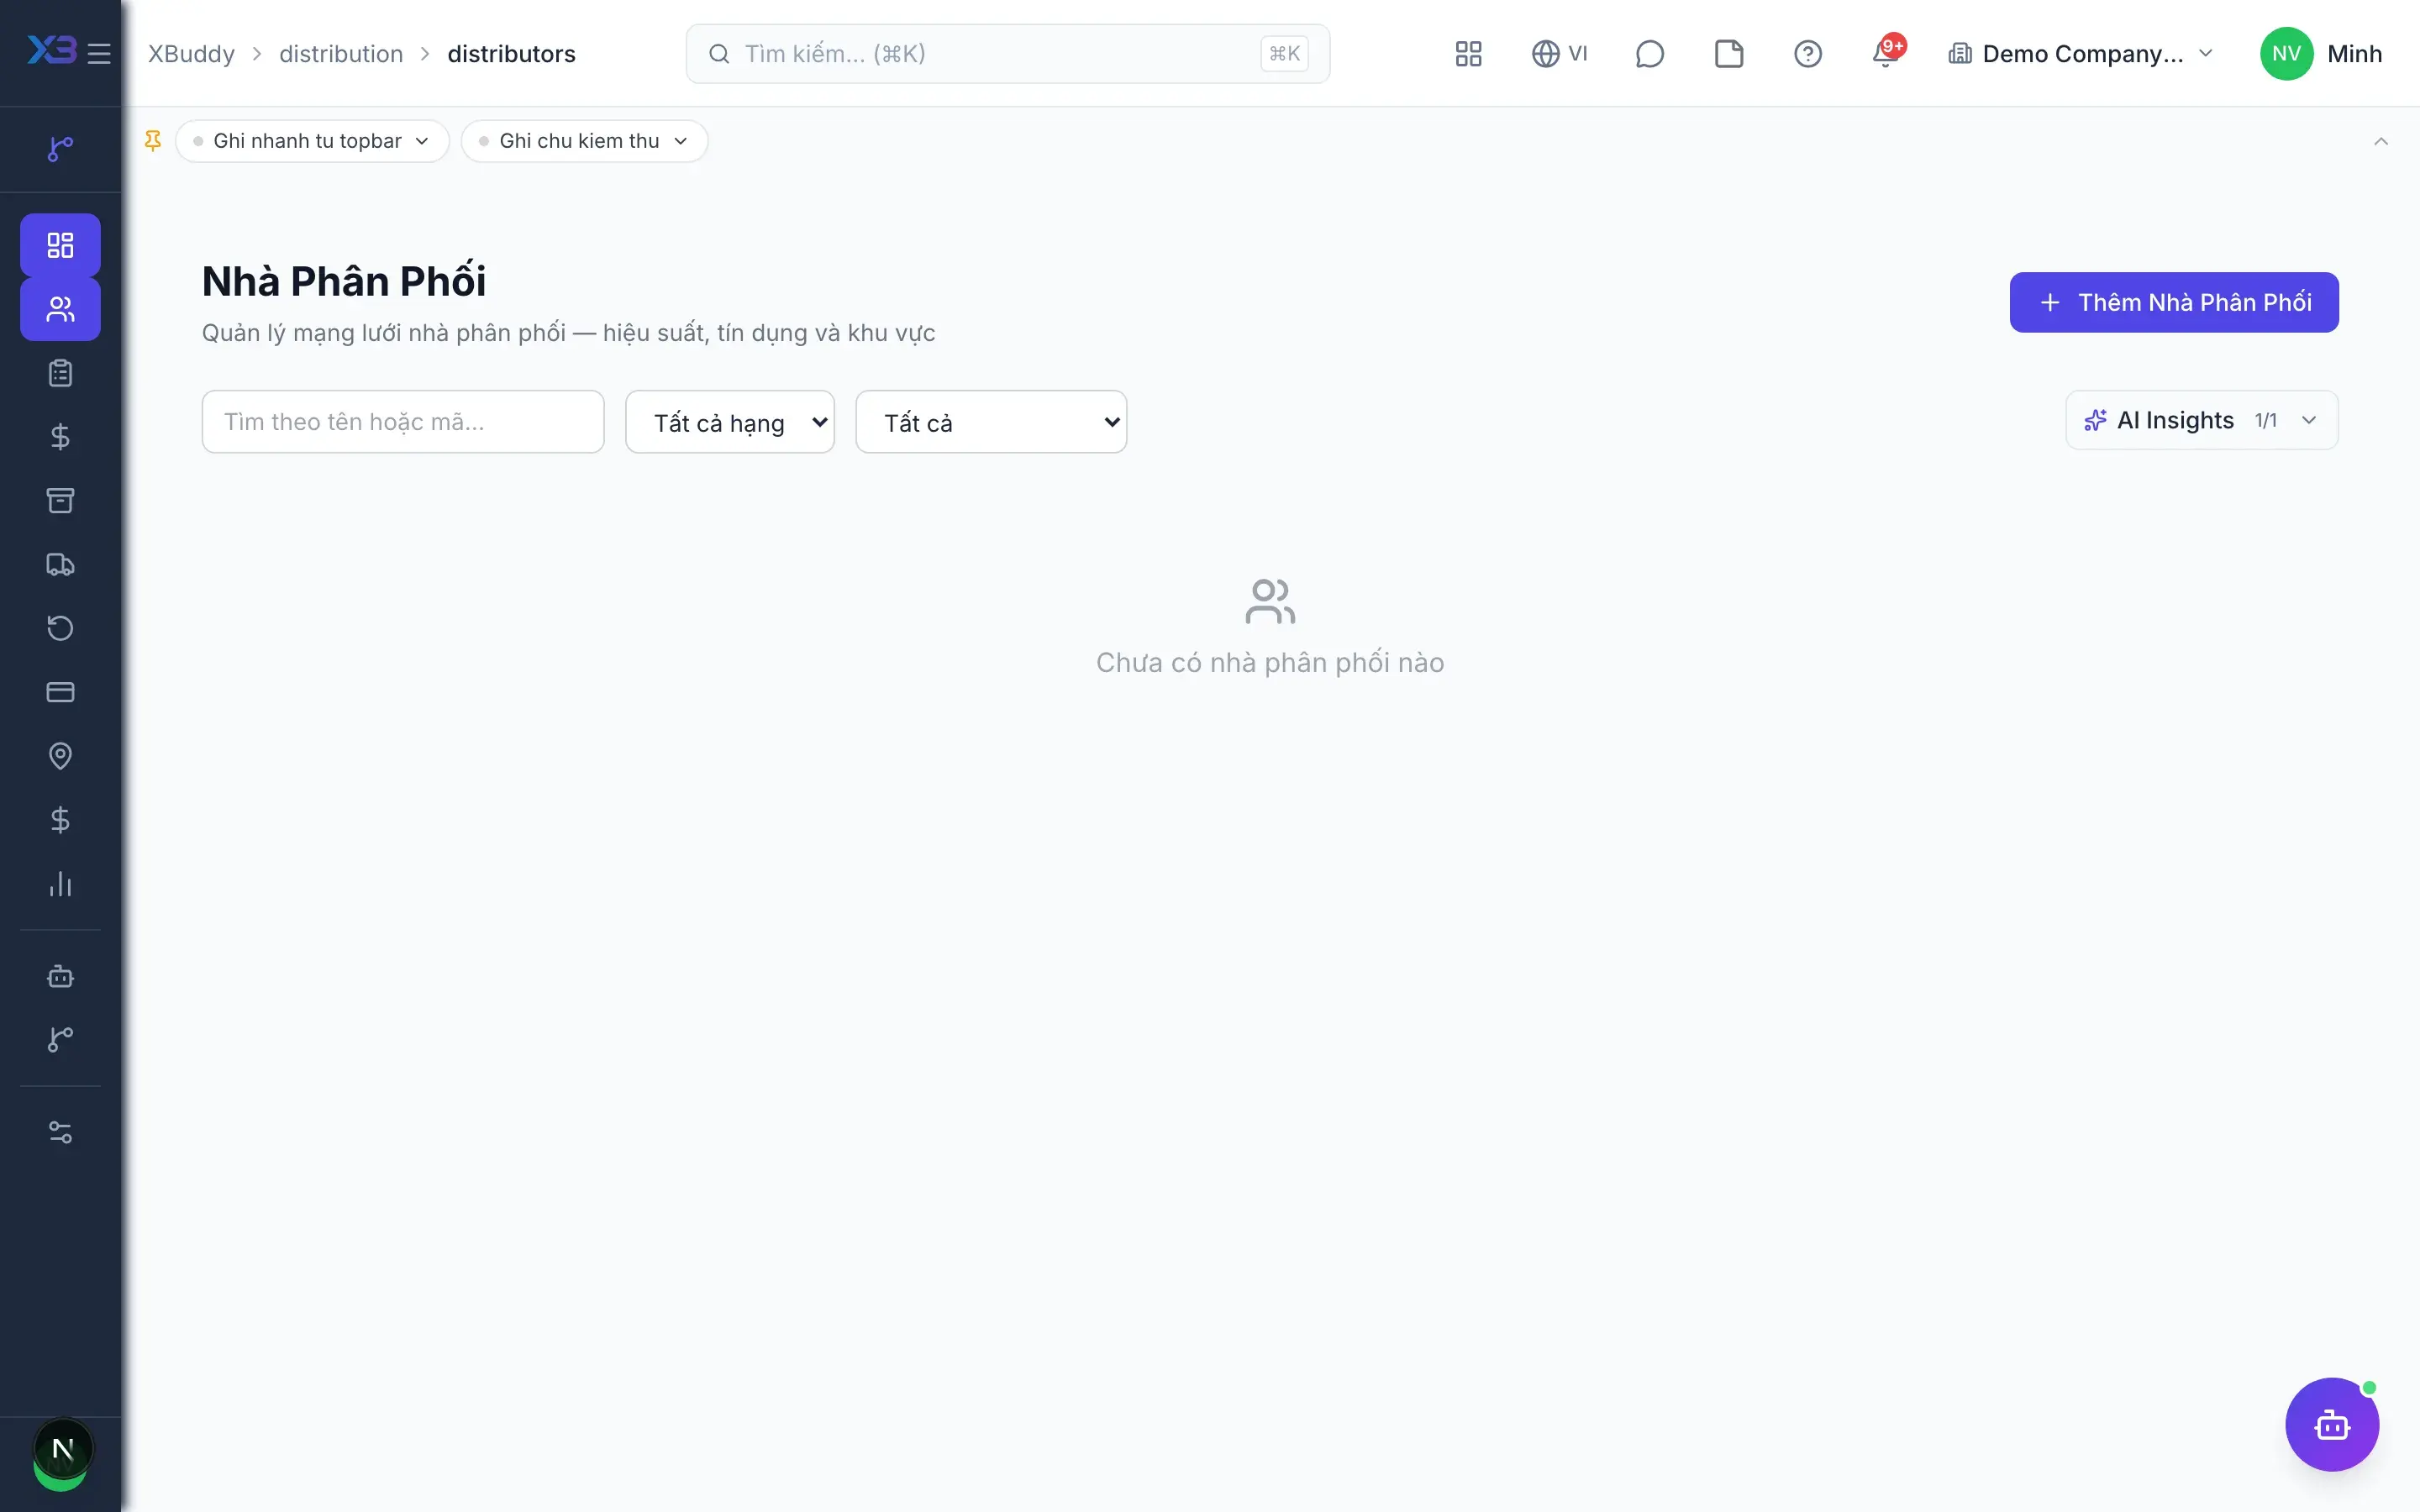Open notifications bell with 9+ badge
2420x1512 pixels.
[1887, 52]
